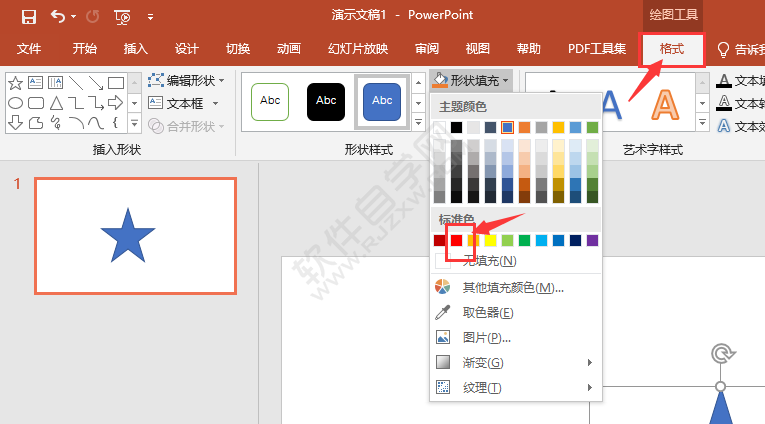Start slideshow from beginning icon

click(x=122, y=18)
